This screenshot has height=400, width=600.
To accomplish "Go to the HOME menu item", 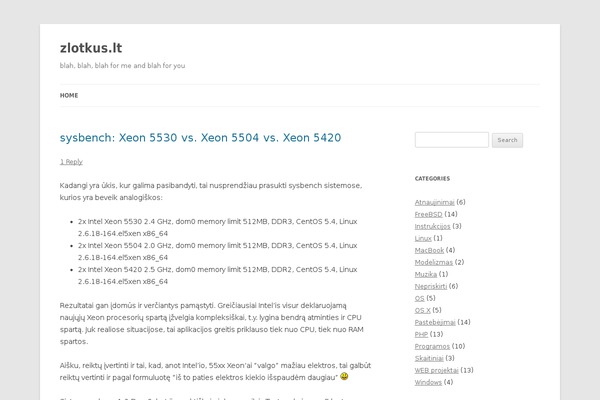I will coord(69,96).
